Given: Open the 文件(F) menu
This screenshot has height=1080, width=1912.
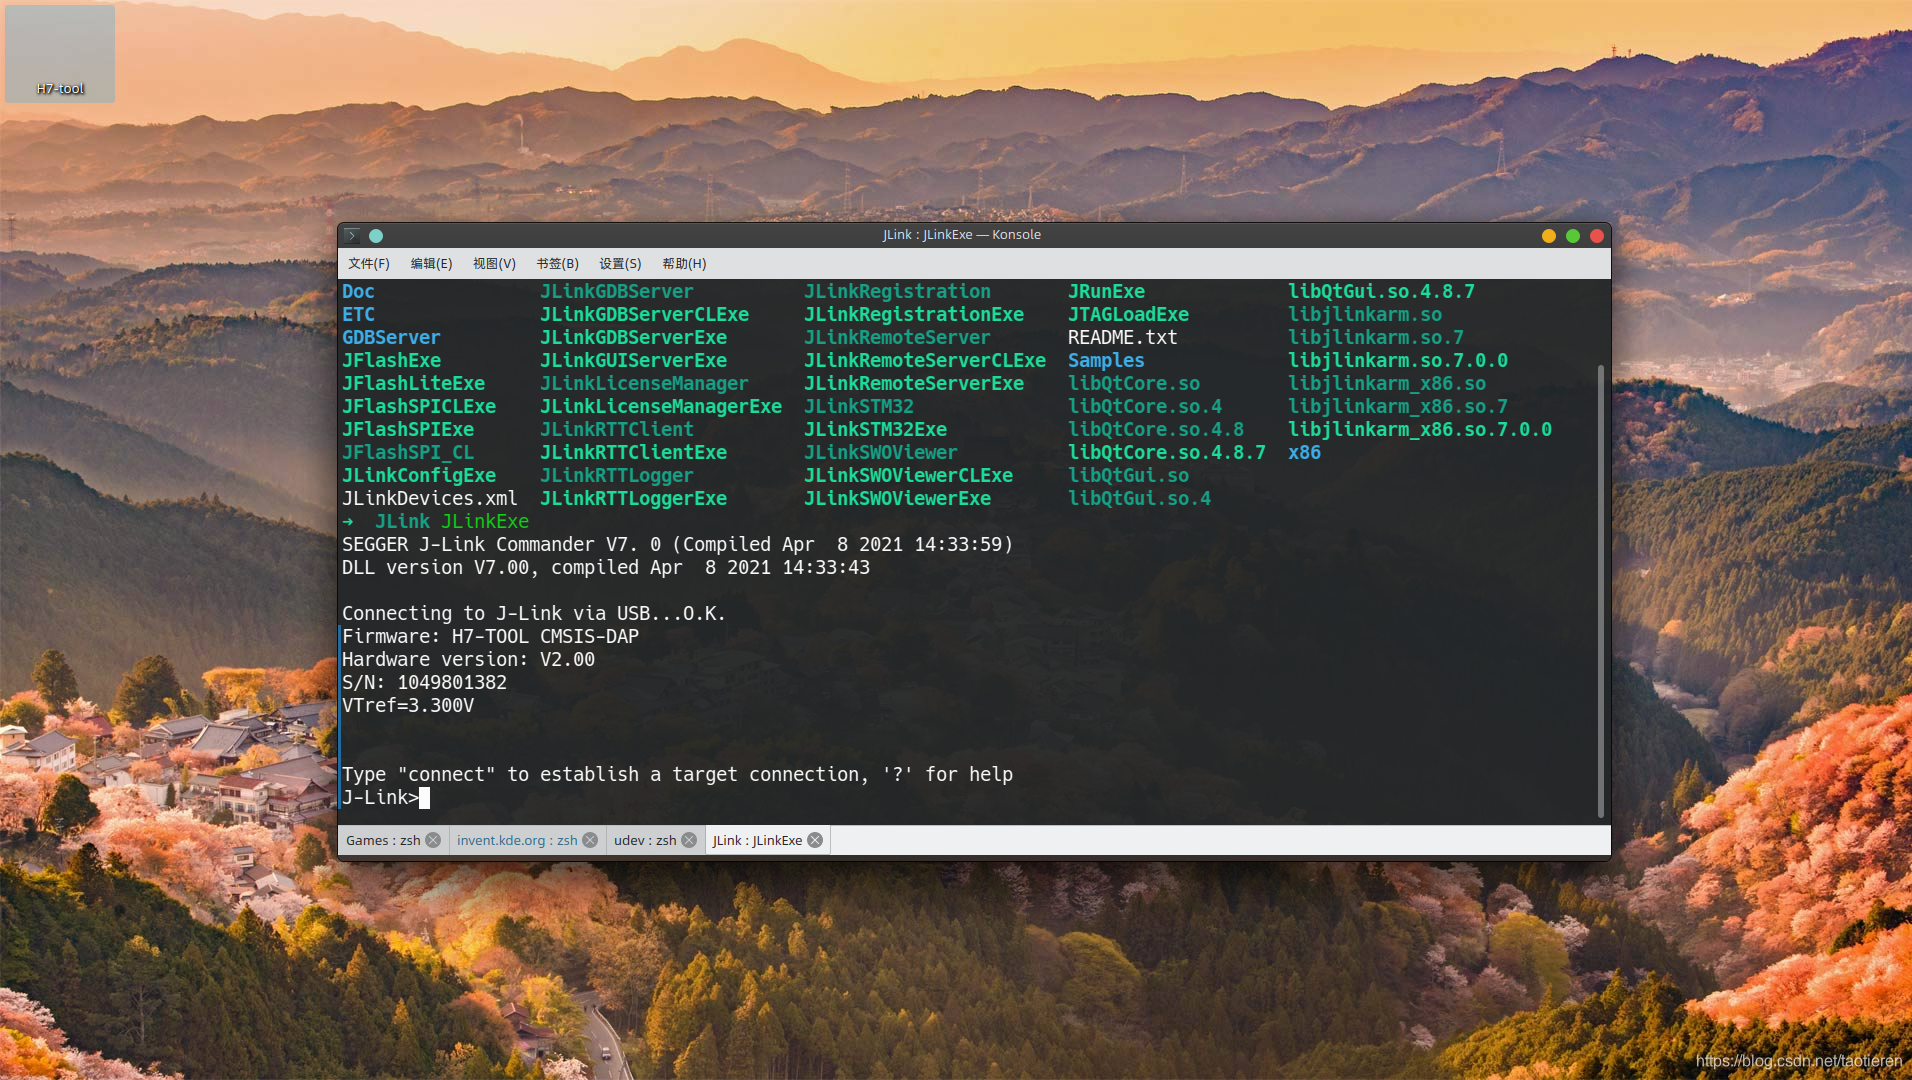Looking at the screenshot, I should pos(369,264).
